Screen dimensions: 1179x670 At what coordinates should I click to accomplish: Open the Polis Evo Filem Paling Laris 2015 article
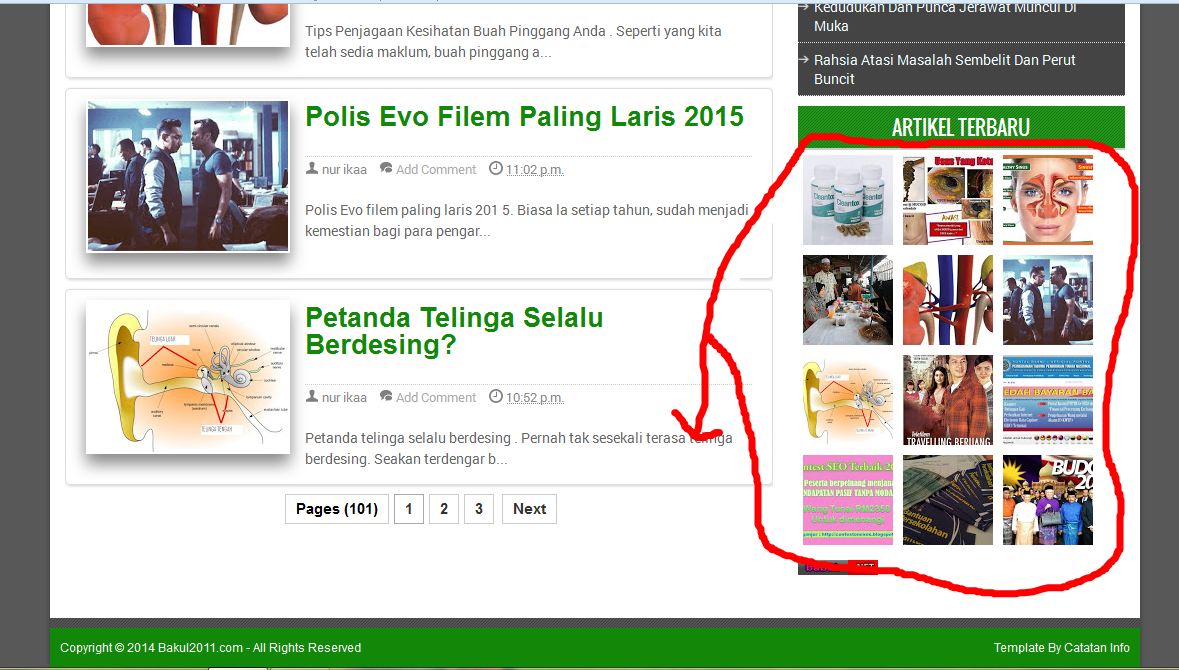coord(524,117)
